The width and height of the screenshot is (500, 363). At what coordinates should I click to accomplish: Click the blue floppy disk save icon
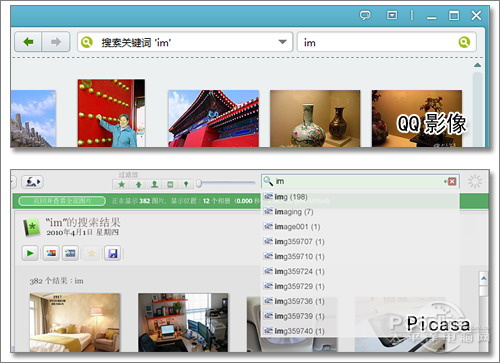pyautogui.click(x=113, y=253)
